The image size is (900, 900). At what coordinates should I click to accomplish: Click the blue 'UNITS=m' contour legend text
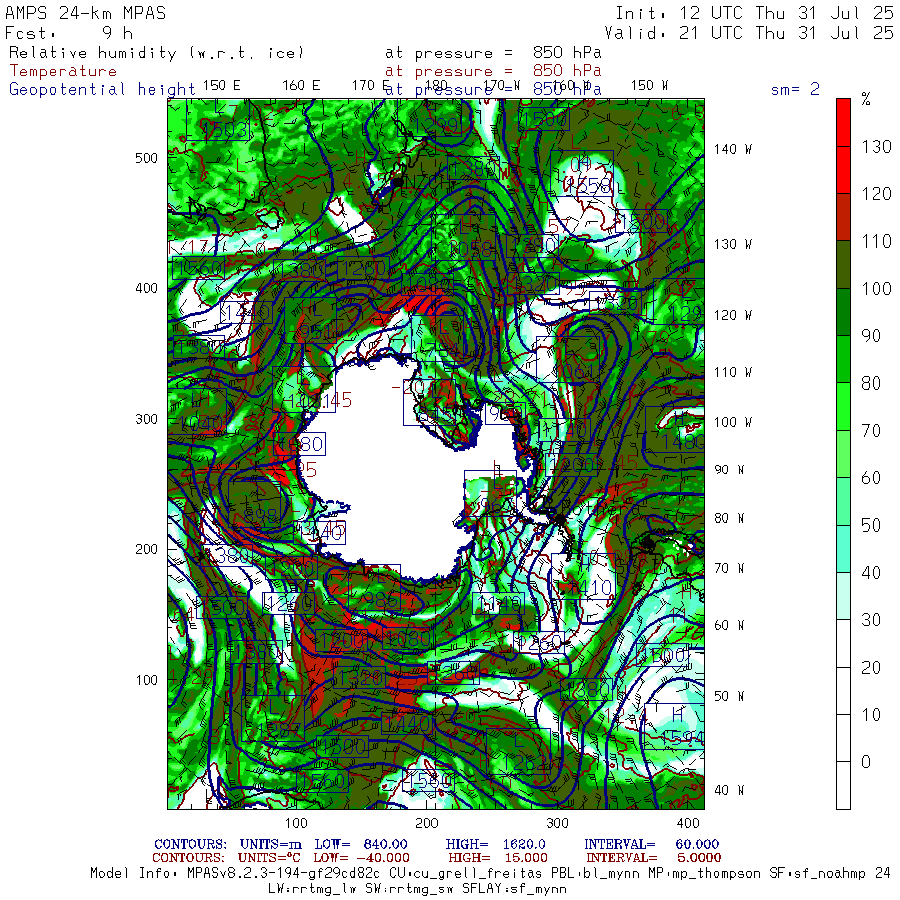click(x=271, y=844)
